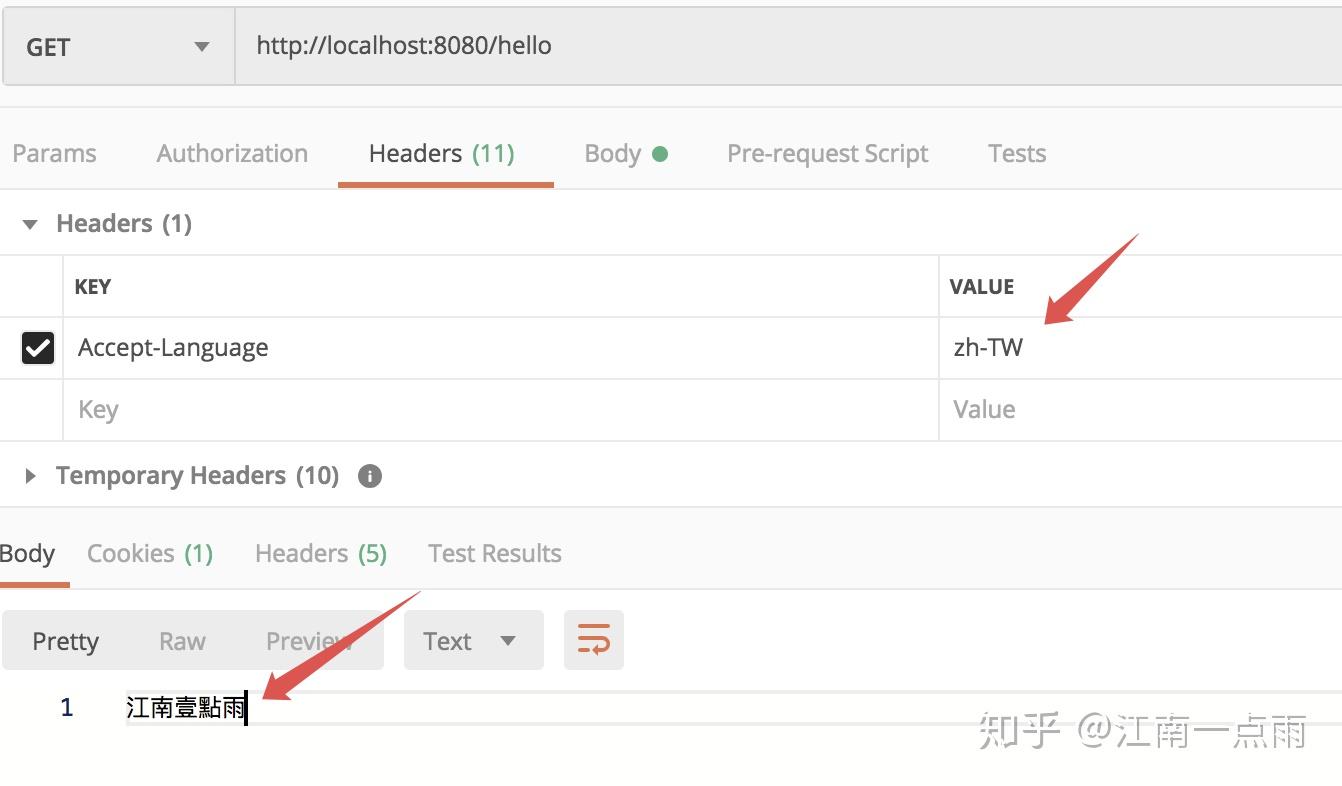Toggle line wrapping in the response viewer
The height and width of the screenshot is (786, 1342).
click(593, 640)
